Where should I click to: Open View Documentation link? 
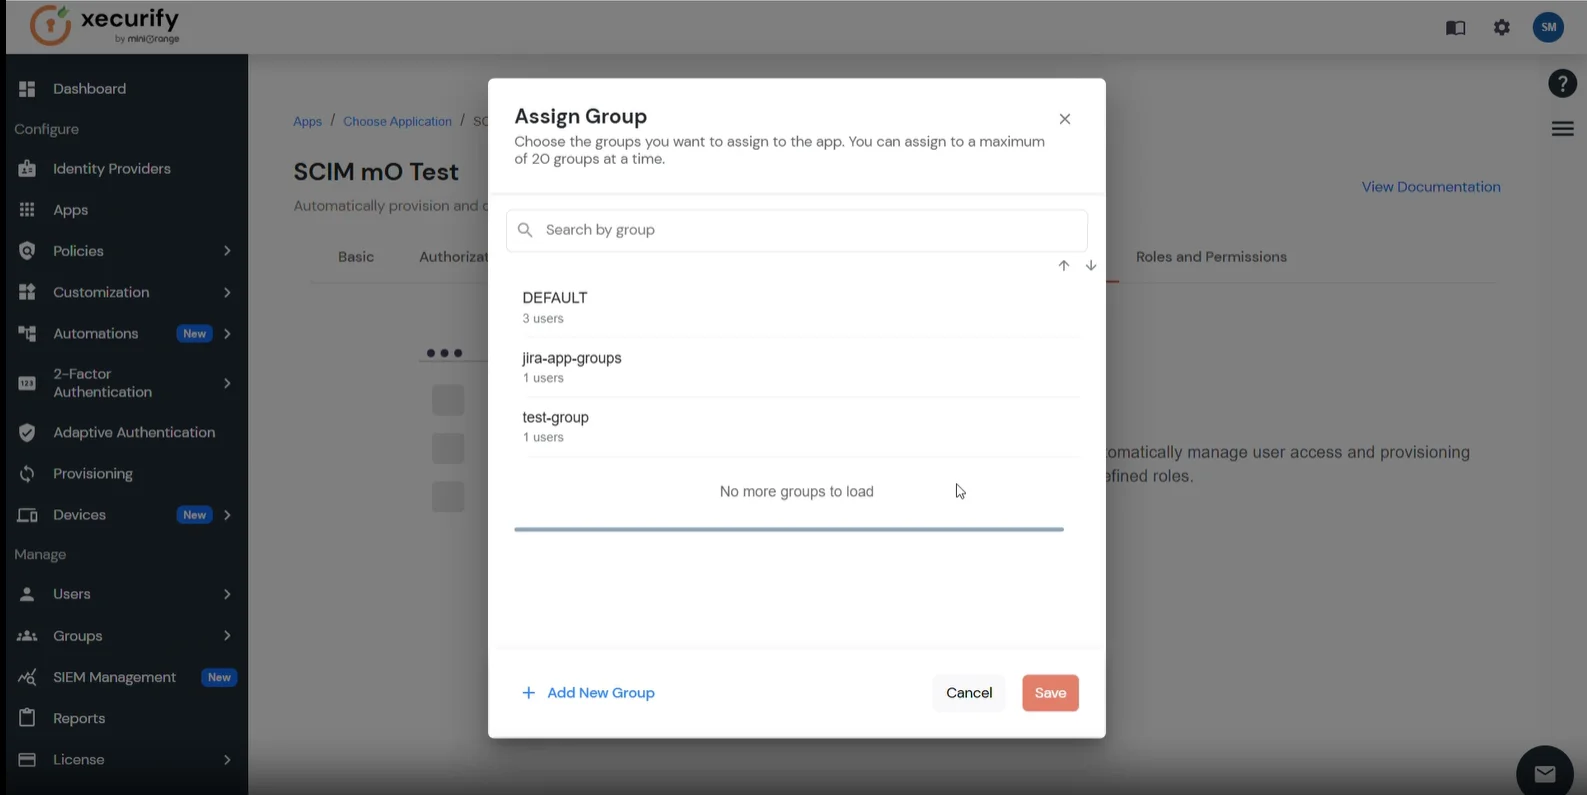coord(1431,187)
